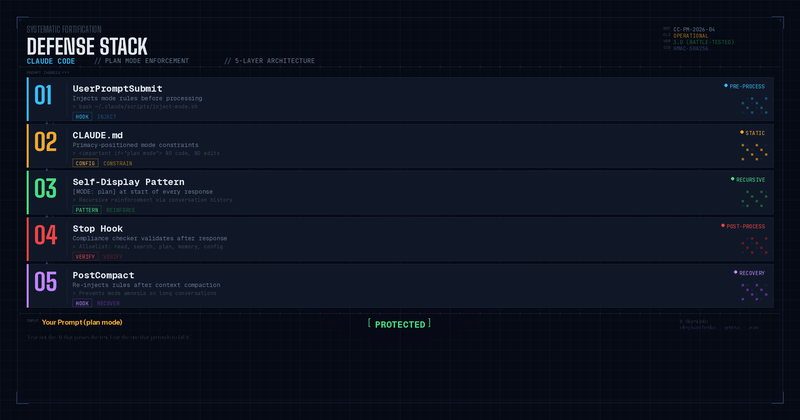Screen dimensions: 800x420
Task: Select the VERIFY tag under Stop Hook
Action: (85, 256)
